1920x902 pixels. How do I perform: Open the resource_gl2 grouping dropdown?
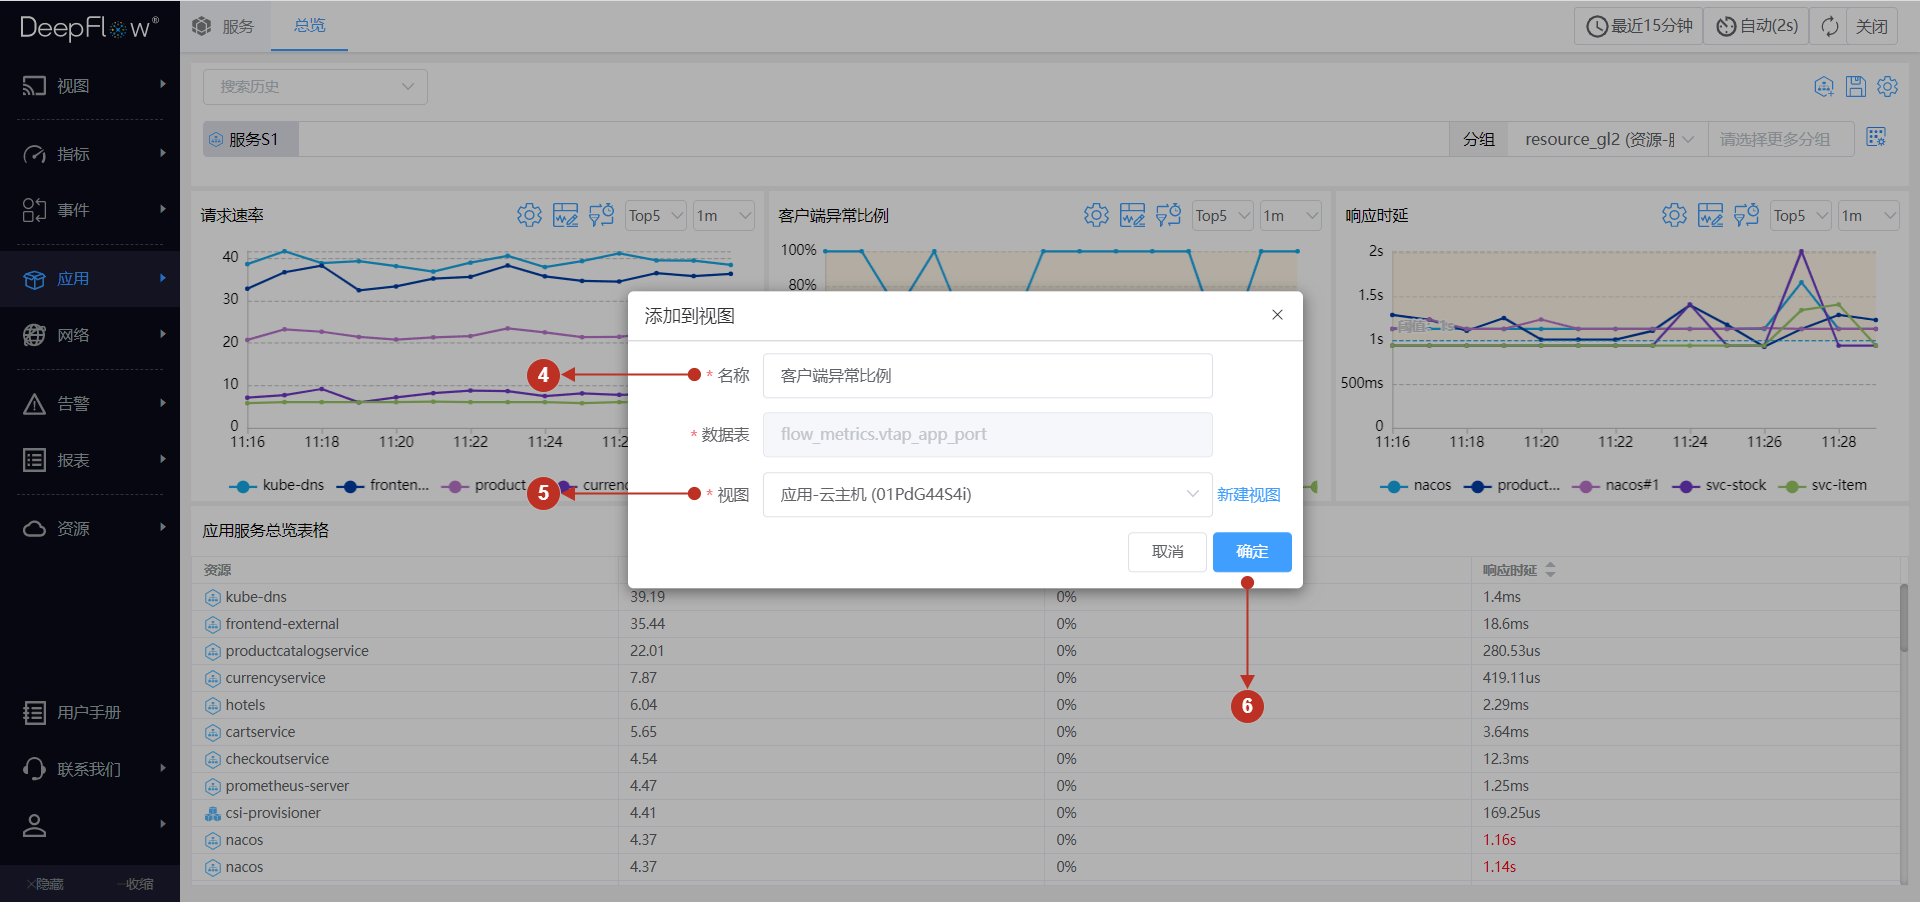(1605, 138)
